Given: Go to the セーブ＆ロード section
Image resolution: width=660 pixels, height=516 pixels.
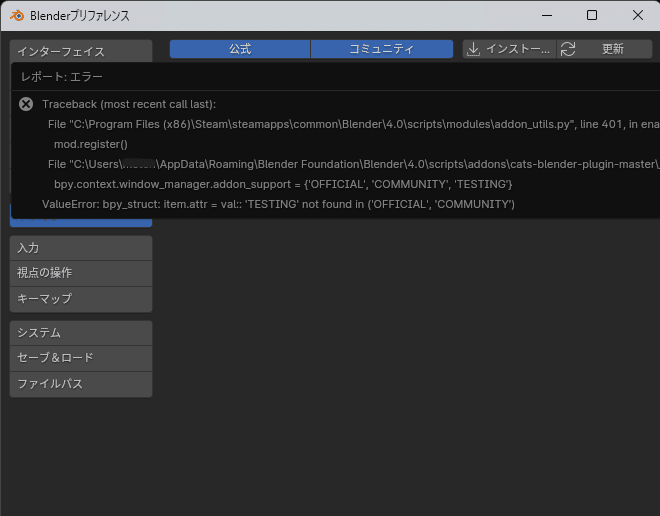Looking at the screenshot, I should [81, 358].
